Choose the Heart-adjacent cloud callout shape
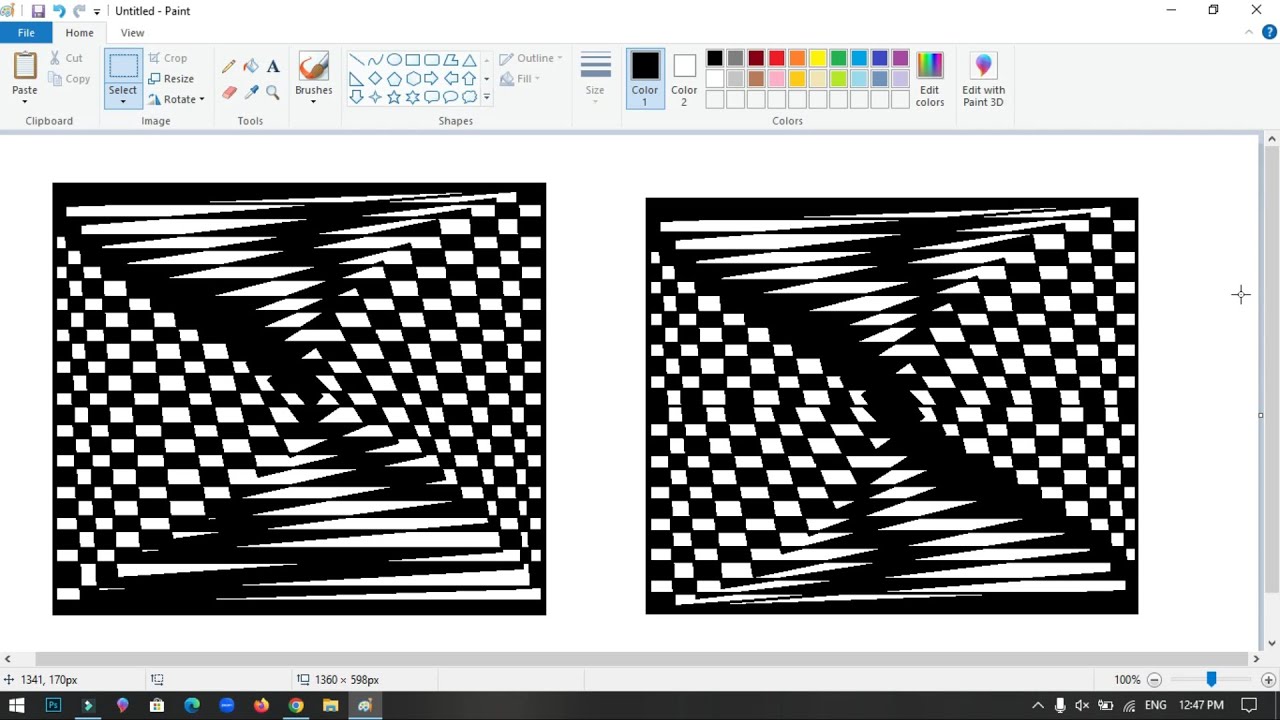1280x720 pixels. [469, 97]
